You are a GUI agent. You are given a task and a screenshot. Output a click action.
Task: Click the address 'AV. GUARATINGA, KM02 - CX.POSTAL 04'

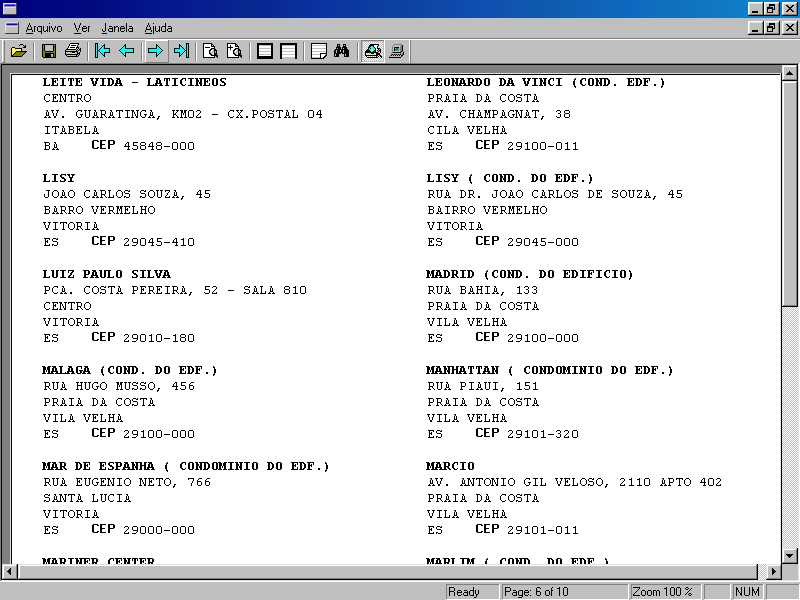tap(183, 114)
